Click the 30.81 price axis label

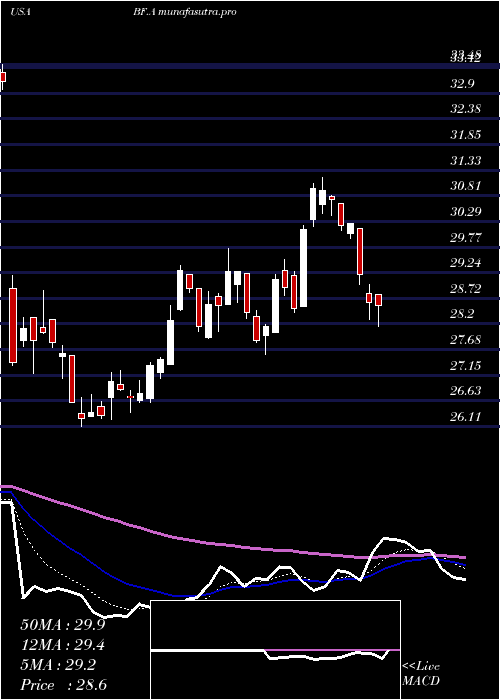tap(465, 186)
